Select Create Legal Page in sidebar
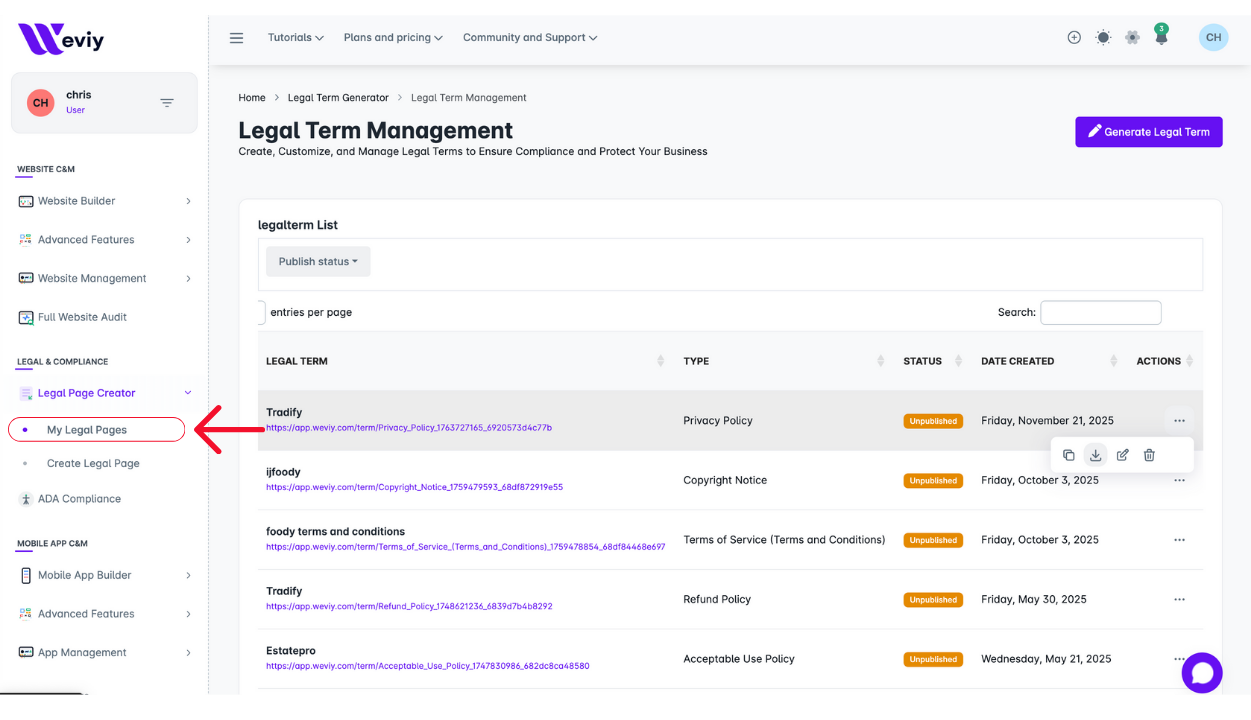 pos(93,464)
